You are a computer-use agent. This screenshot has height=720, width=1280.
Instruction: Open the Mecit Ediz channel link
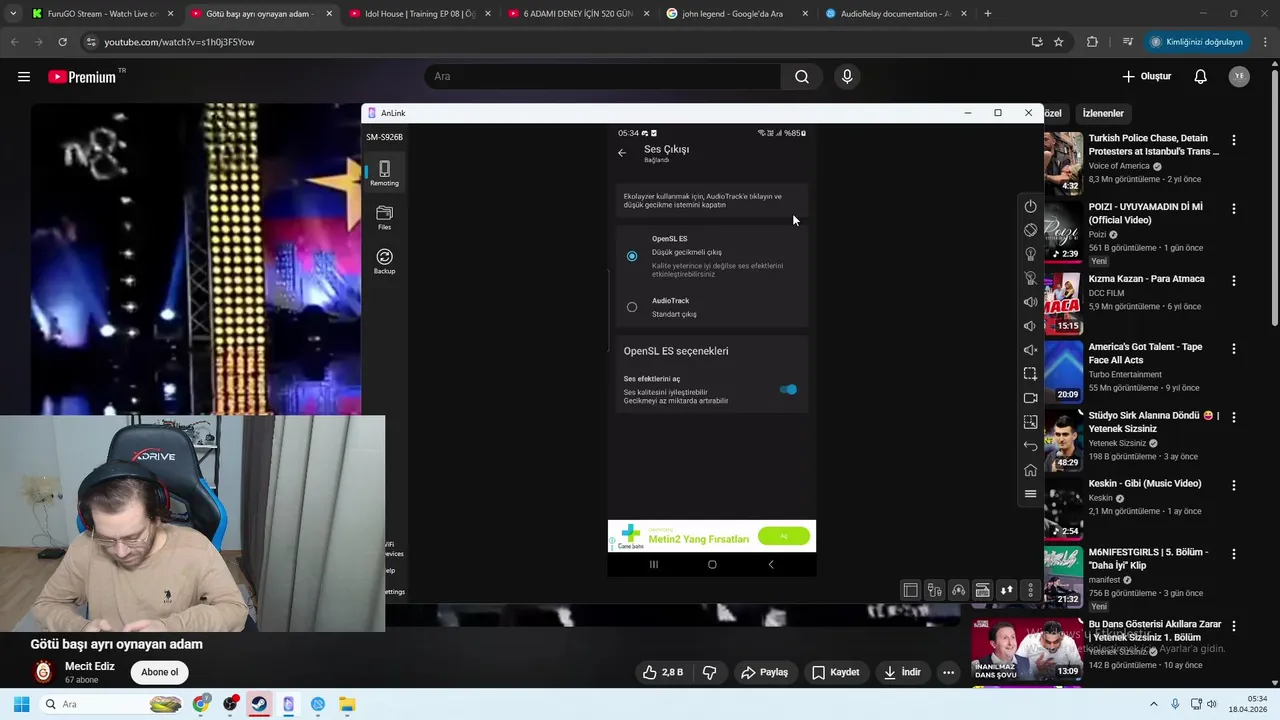coord(90,666)
